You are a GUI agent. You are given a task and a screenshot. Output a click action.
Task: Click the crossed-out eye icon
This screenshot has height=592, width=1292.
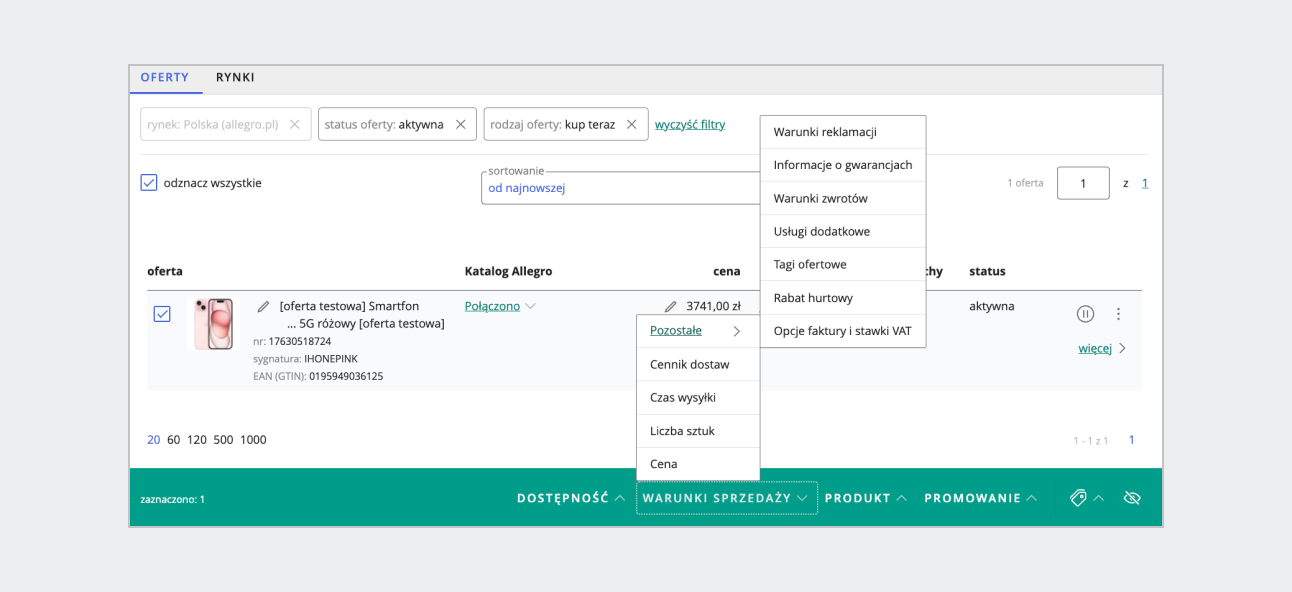coord(1132,498)
